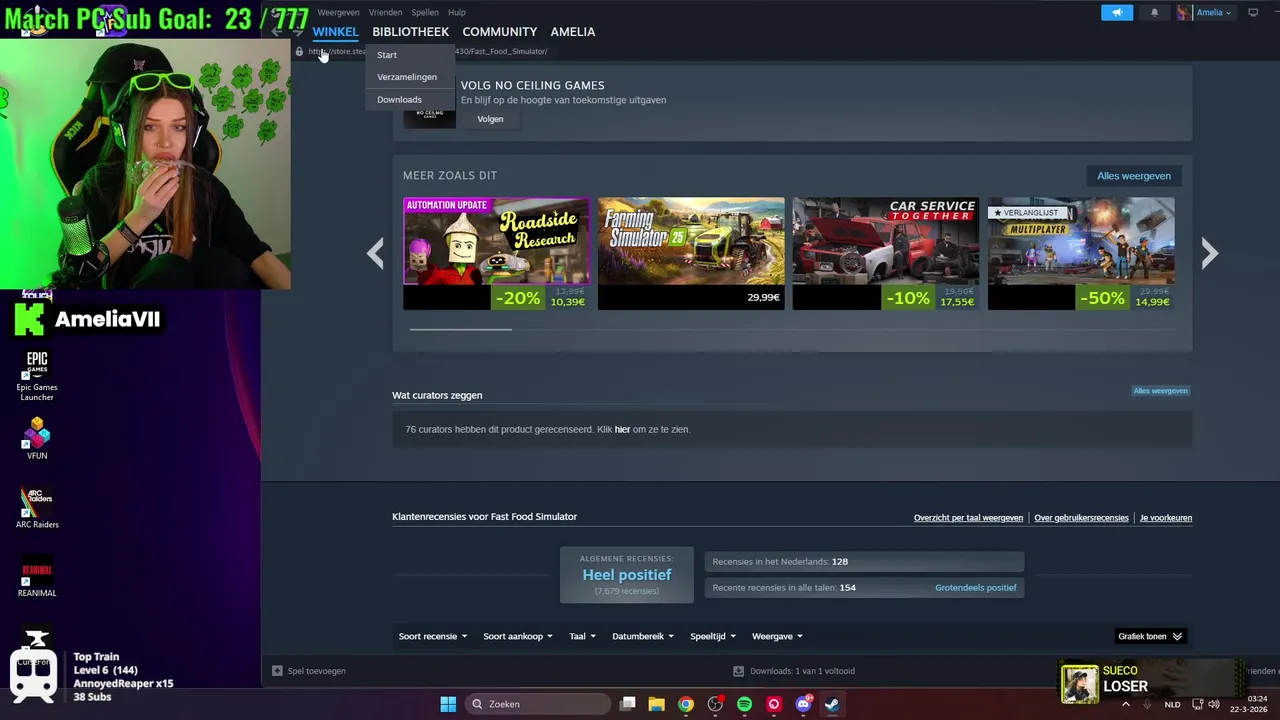This screenshot has height=720, width=1280.
Task: Click the page lock security icon by URL
Action: (x=299, y=52)
